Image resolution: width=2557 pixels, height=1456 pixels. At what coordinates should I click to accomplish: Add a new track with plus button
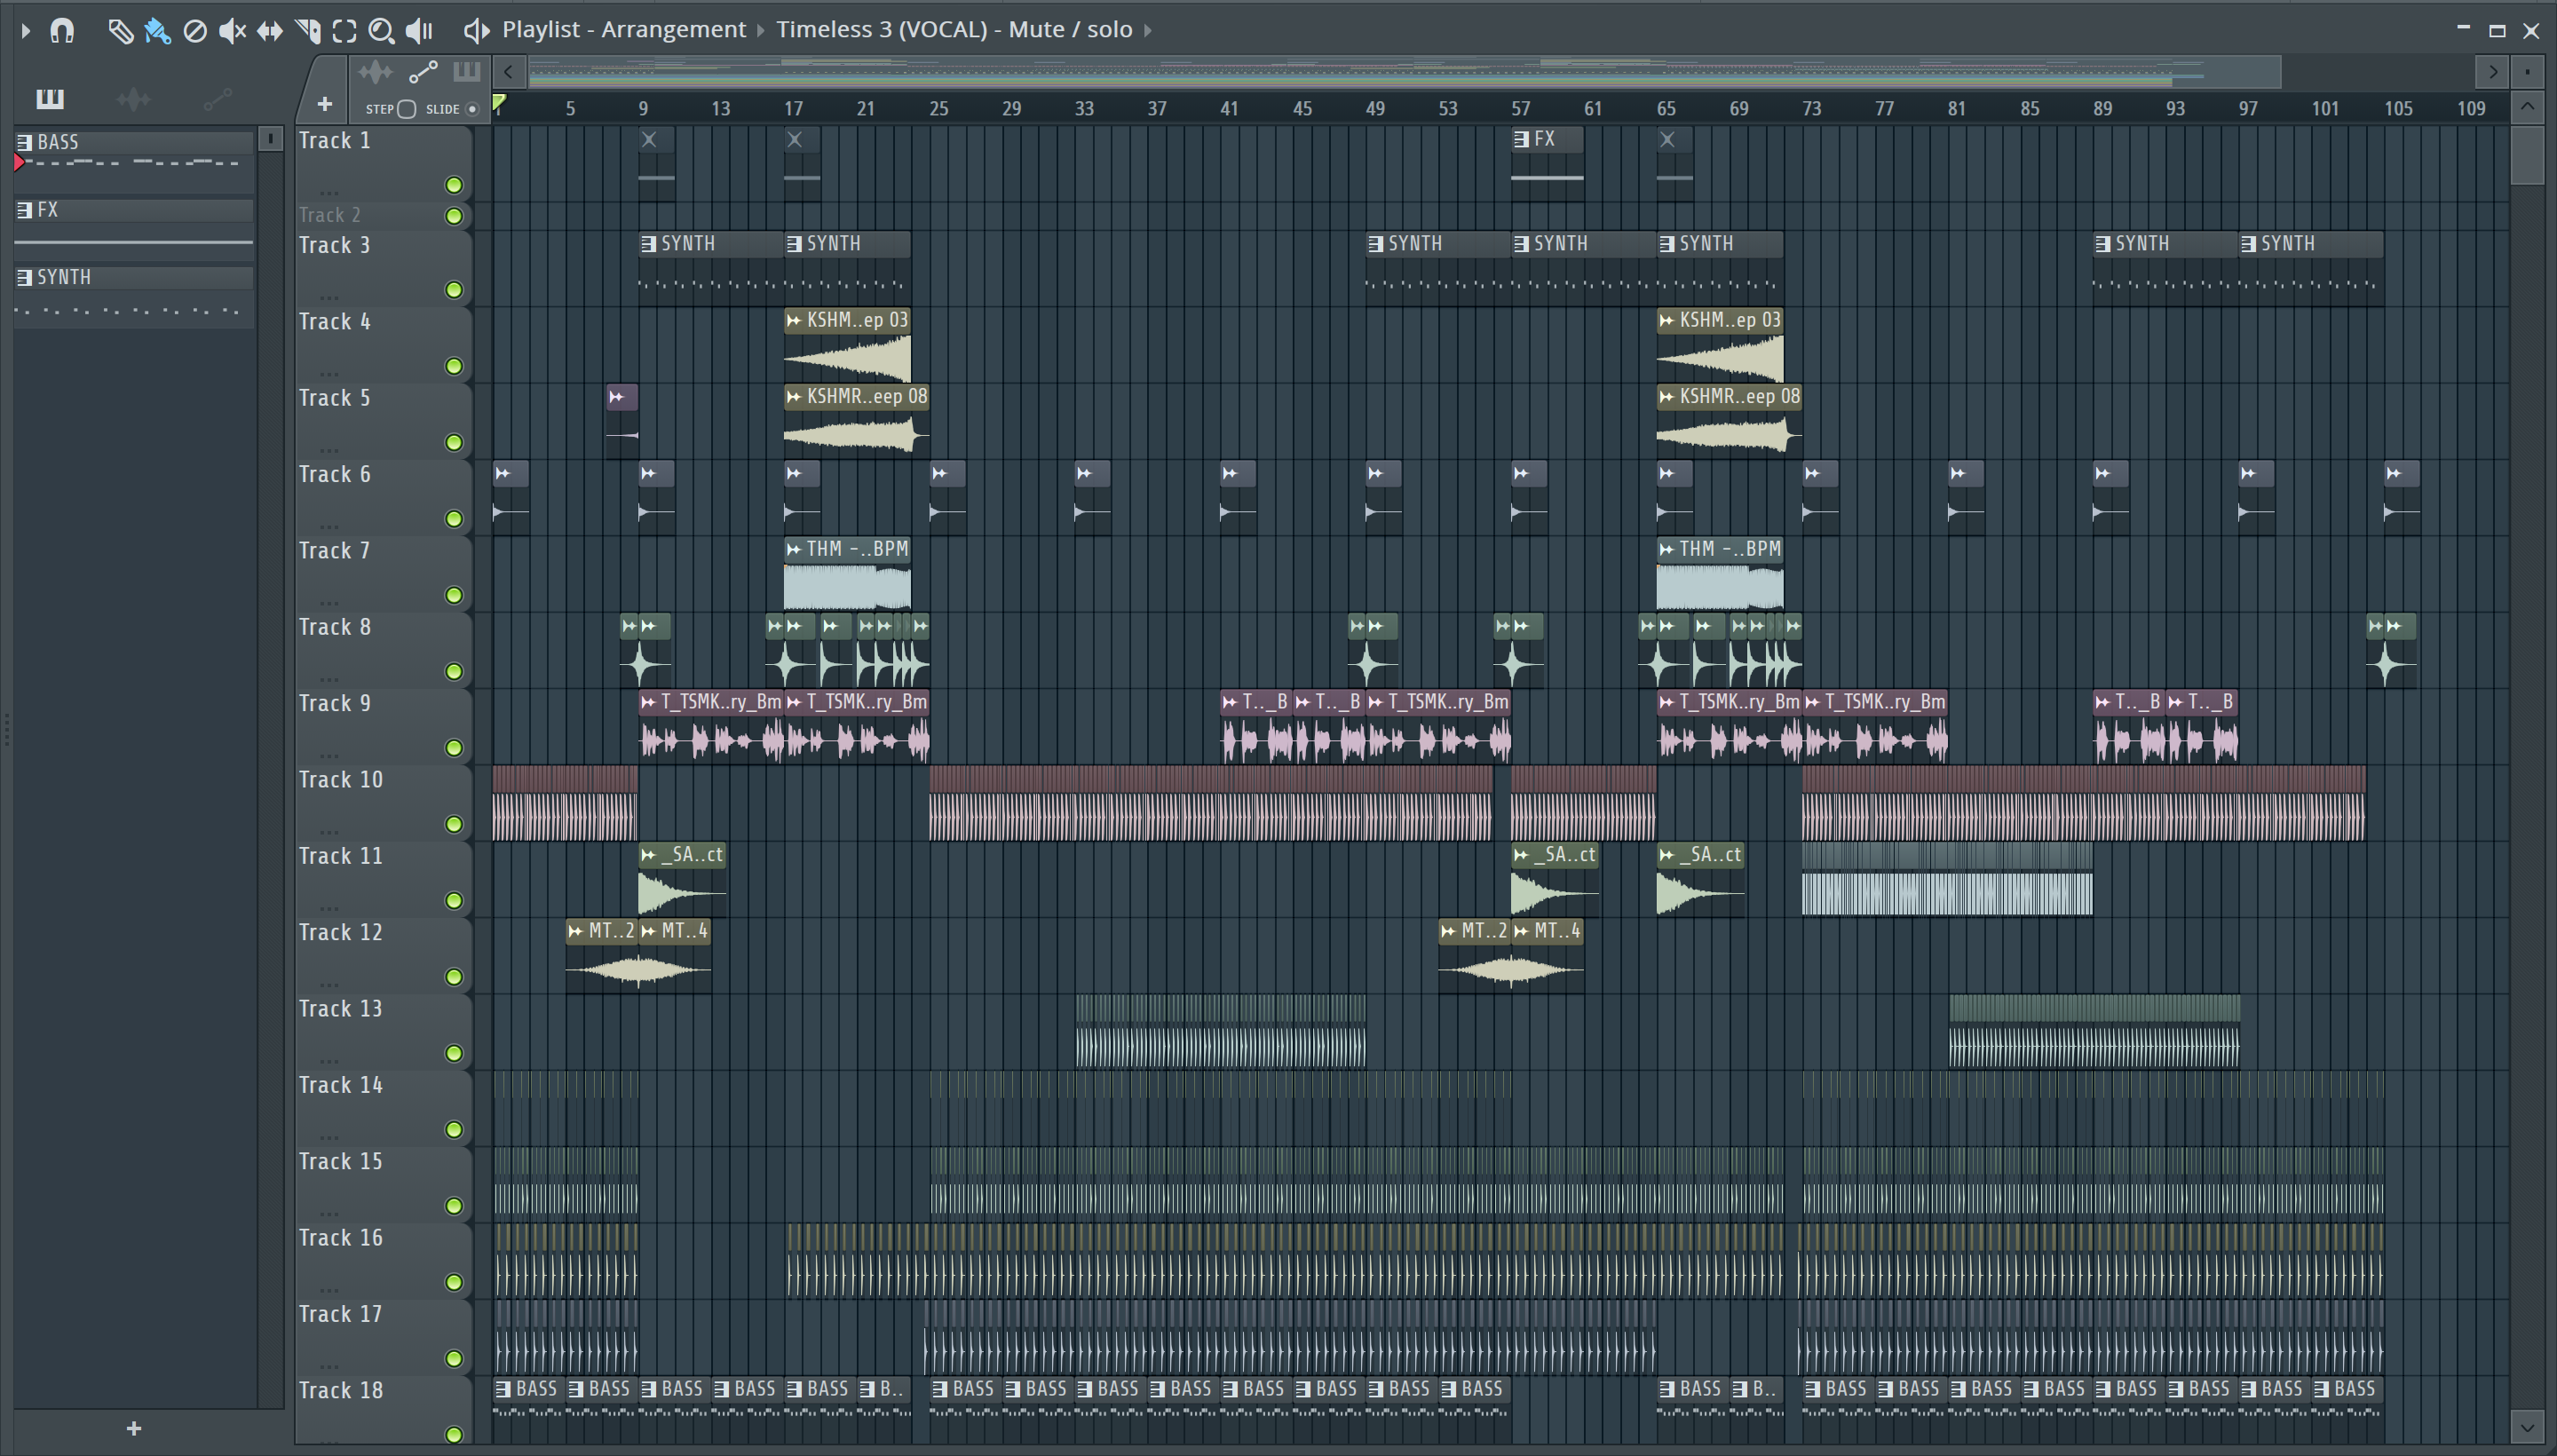click(x=324, y=104)
